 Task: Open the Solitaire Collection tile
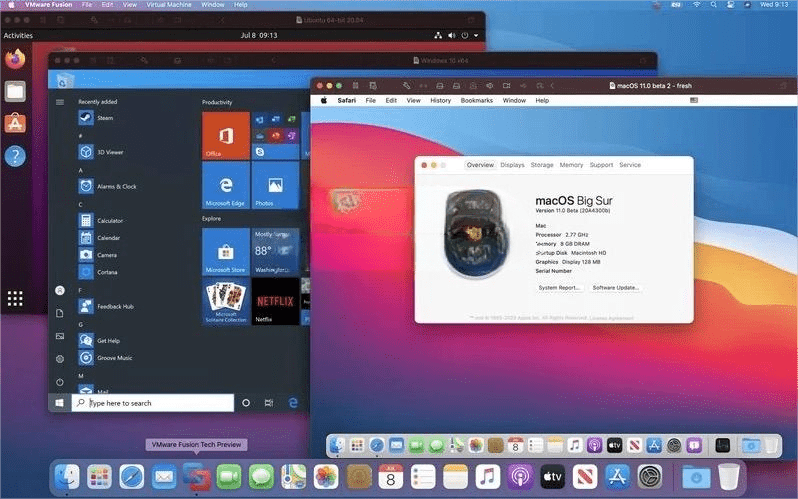(226, 301)
